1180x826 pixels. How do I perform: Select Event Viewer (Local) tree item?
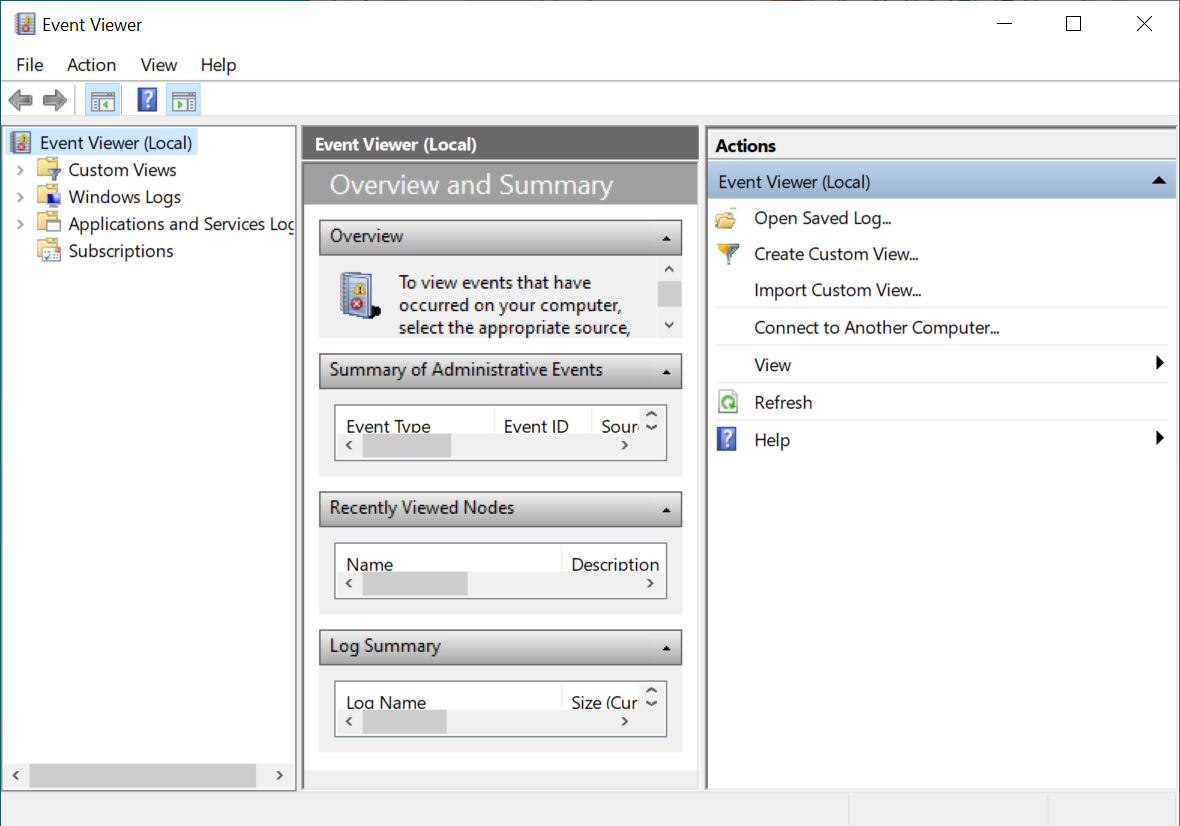pyautogui.click(x=116, y=142)
